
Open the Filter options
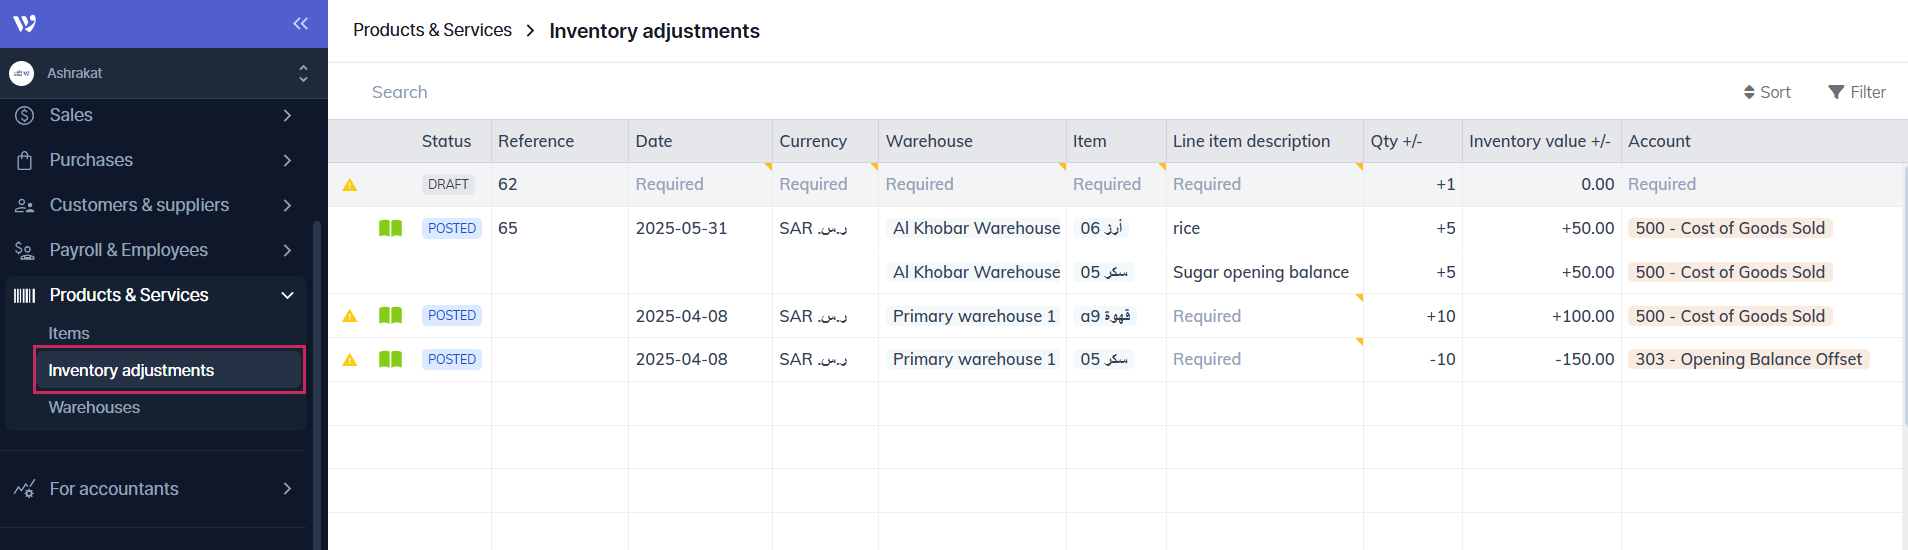click(x=1856, y=92)
